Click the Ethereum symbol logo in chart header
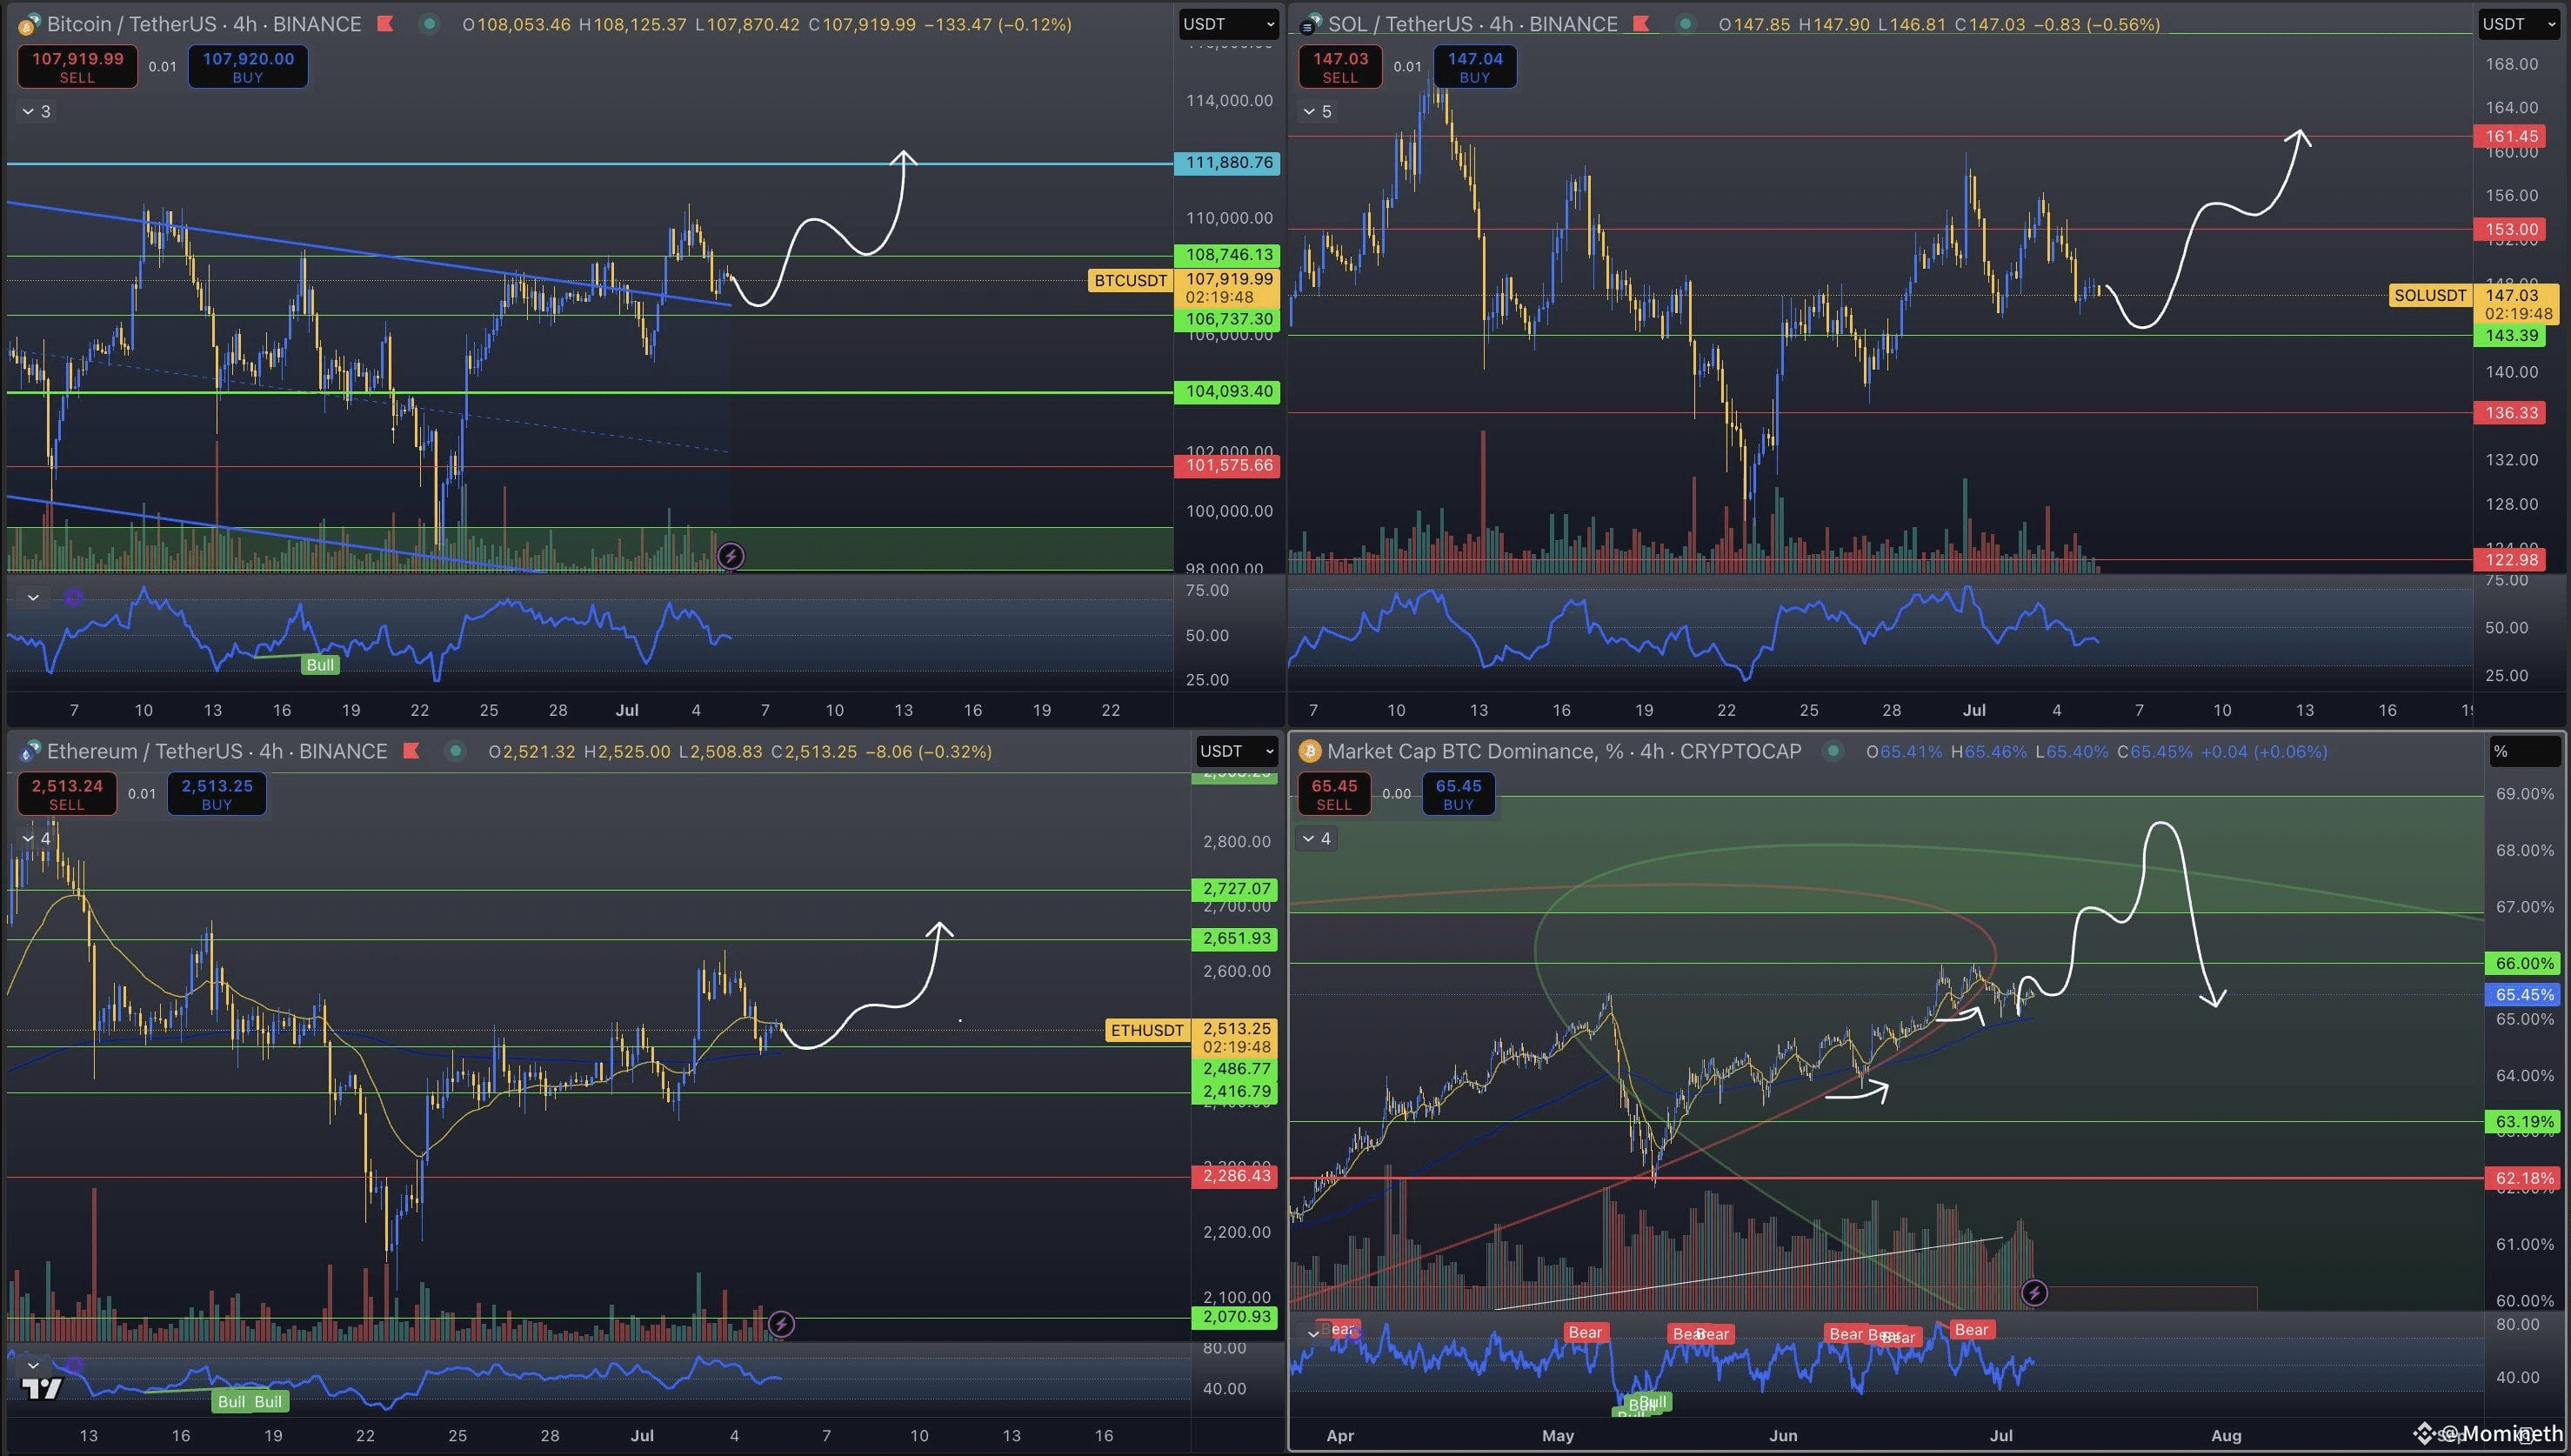2571x1456 pixels. pos(29,751)
